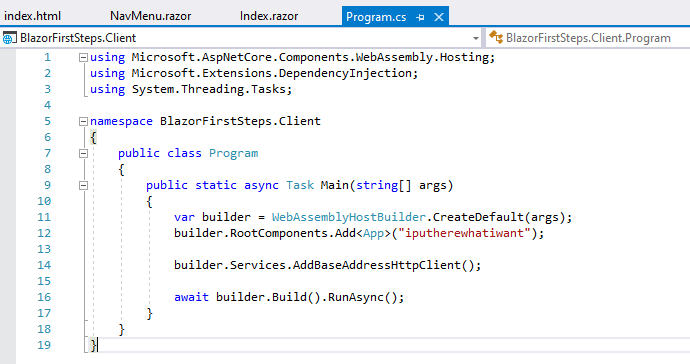Image resolution: width=690 pixels, height=364 pixels.
Task: Open the BlazorFirstSteps.Client.Program type dropdown
Action: point(587,38)
